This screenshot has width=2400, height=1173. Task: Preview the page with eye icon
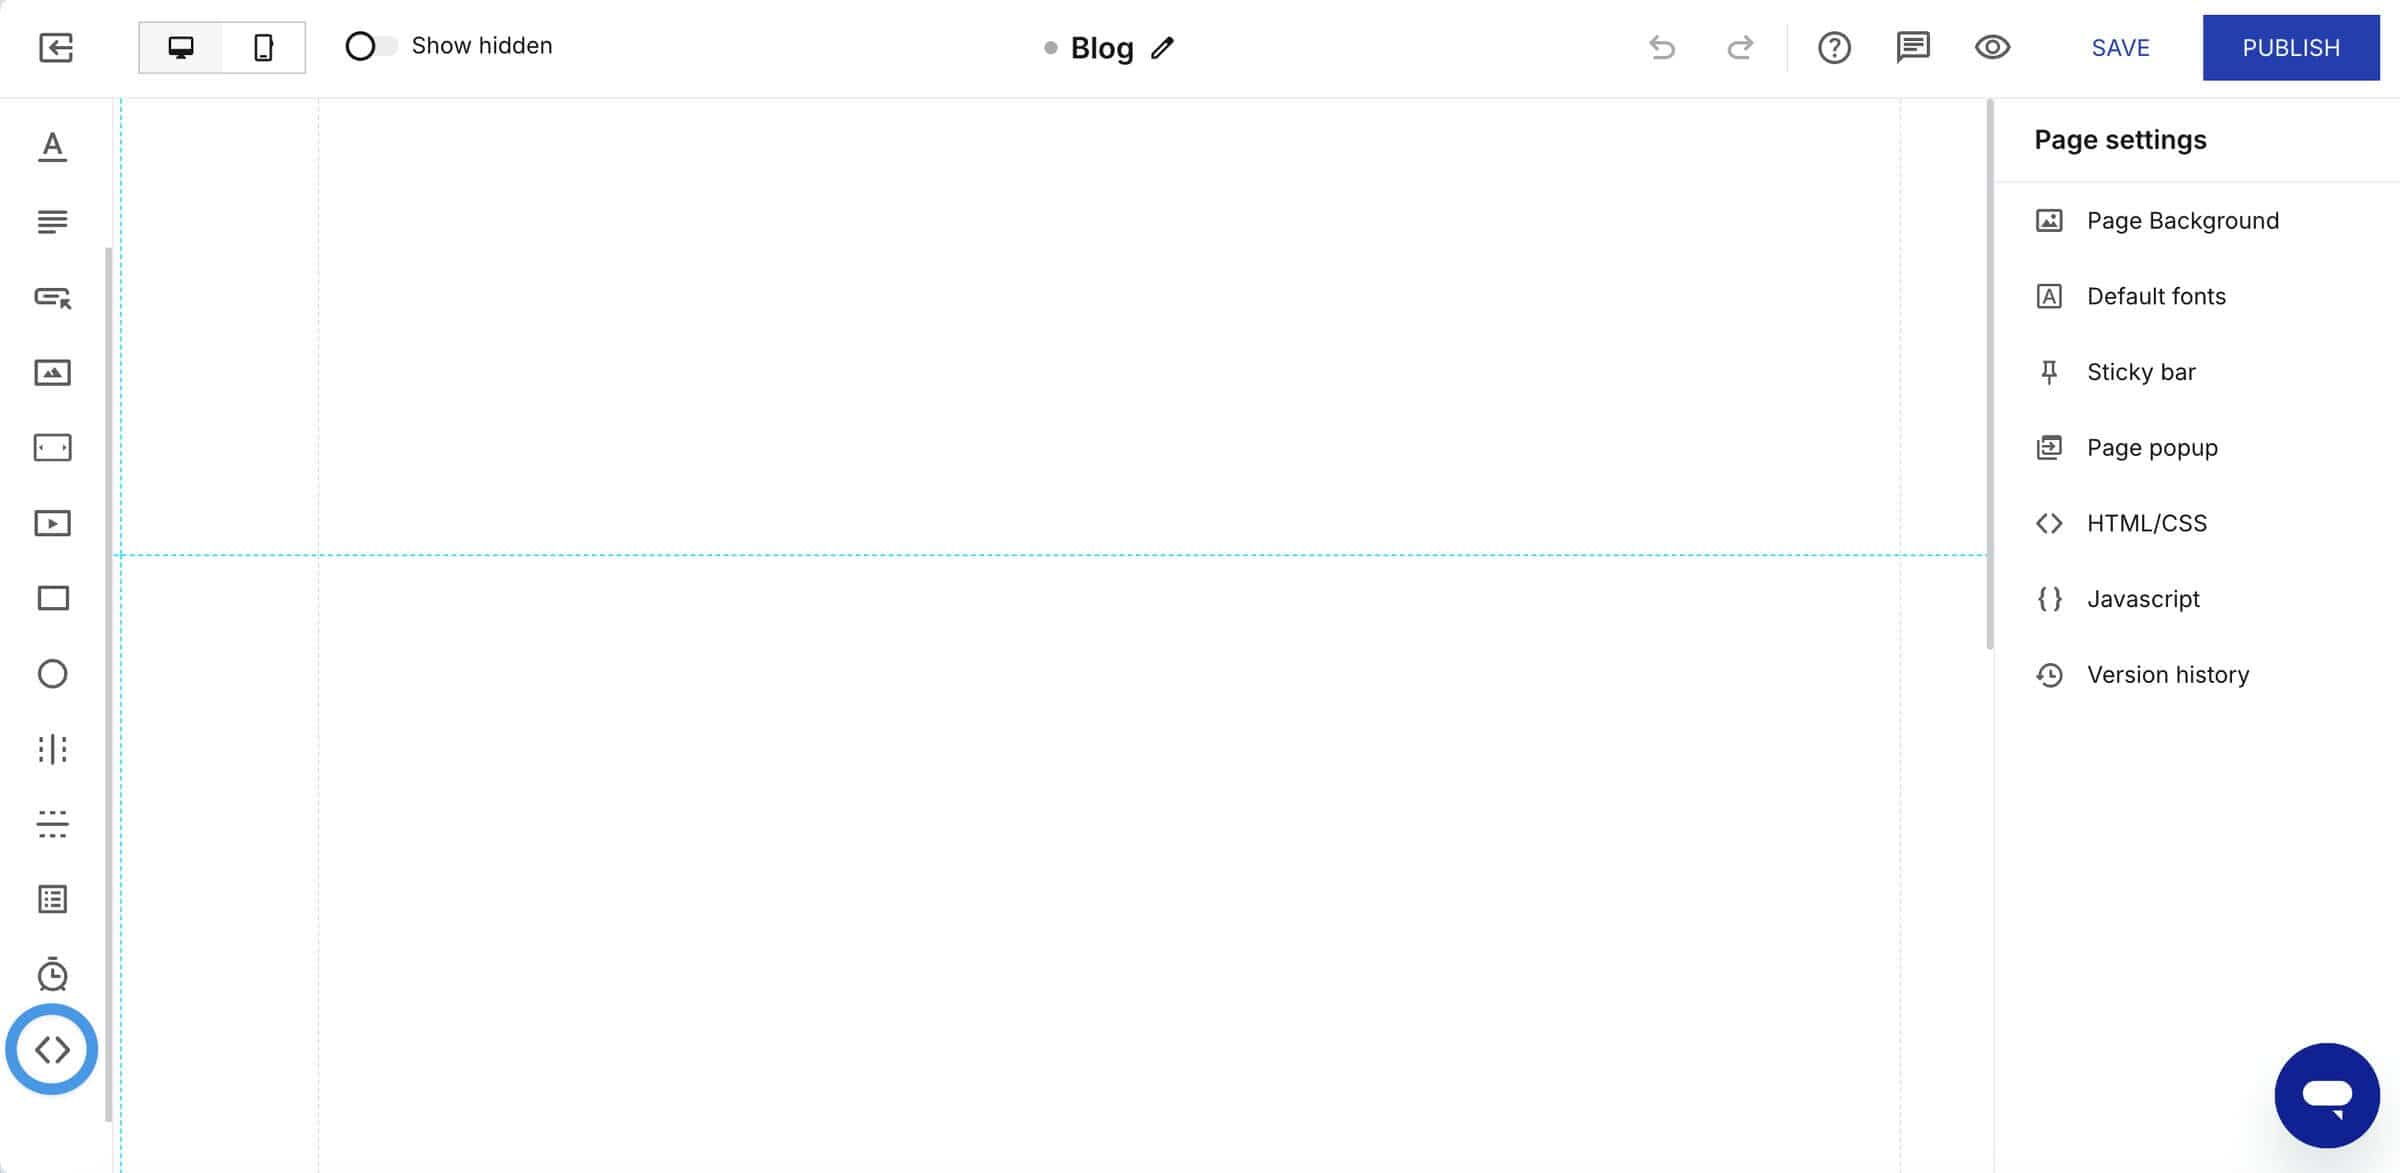click(x=1992, y=47)
